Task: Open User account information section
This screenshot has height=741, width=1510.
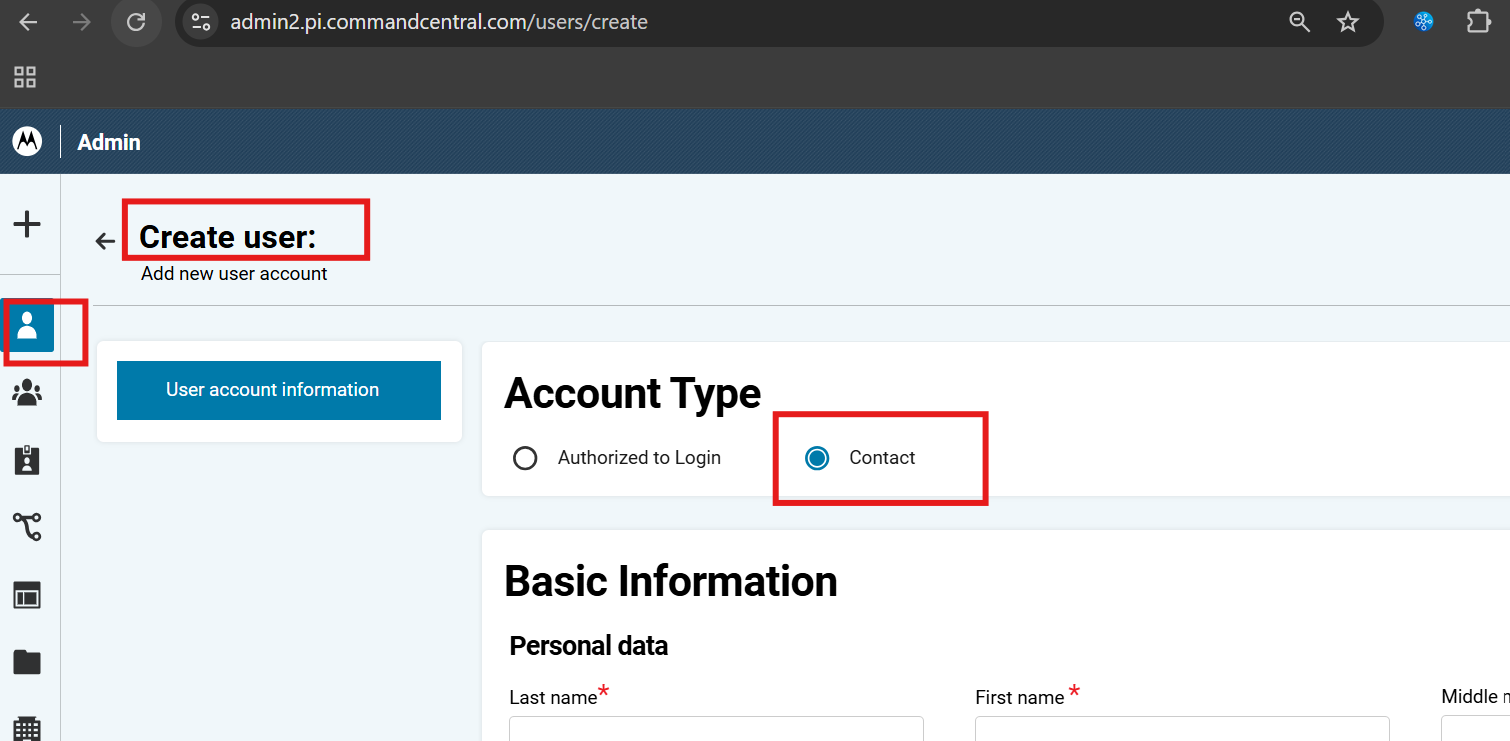Action: pyautogui.click(x=279, y=390)
